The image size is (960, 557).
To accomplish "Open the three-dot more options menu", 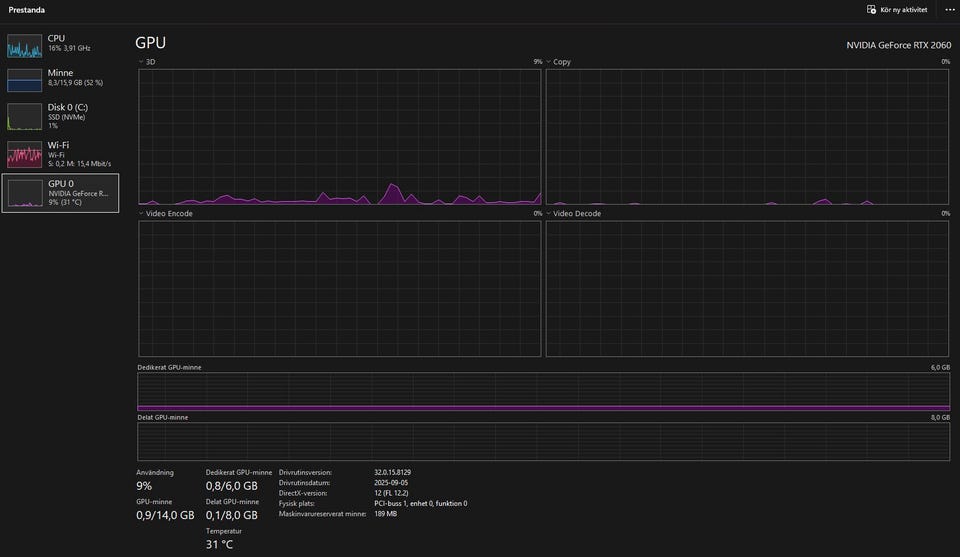I will pos(949,10).
